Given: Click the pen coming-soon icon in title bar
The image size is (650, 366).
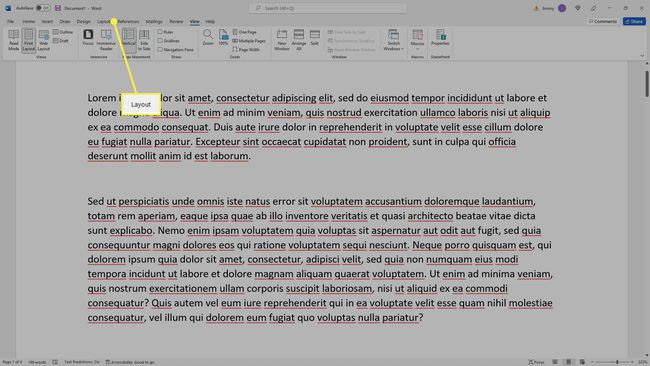Looking at the screenshot, I should (593, 8).
